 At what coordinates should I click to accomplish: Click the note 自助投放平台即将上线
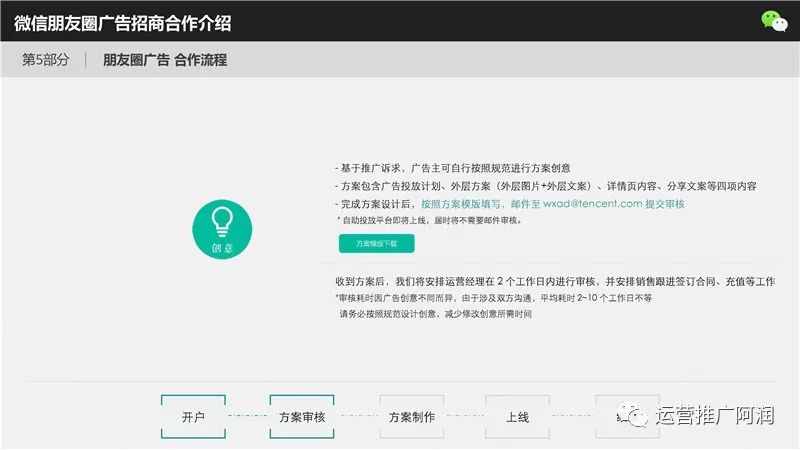click(x=429, y=220)
